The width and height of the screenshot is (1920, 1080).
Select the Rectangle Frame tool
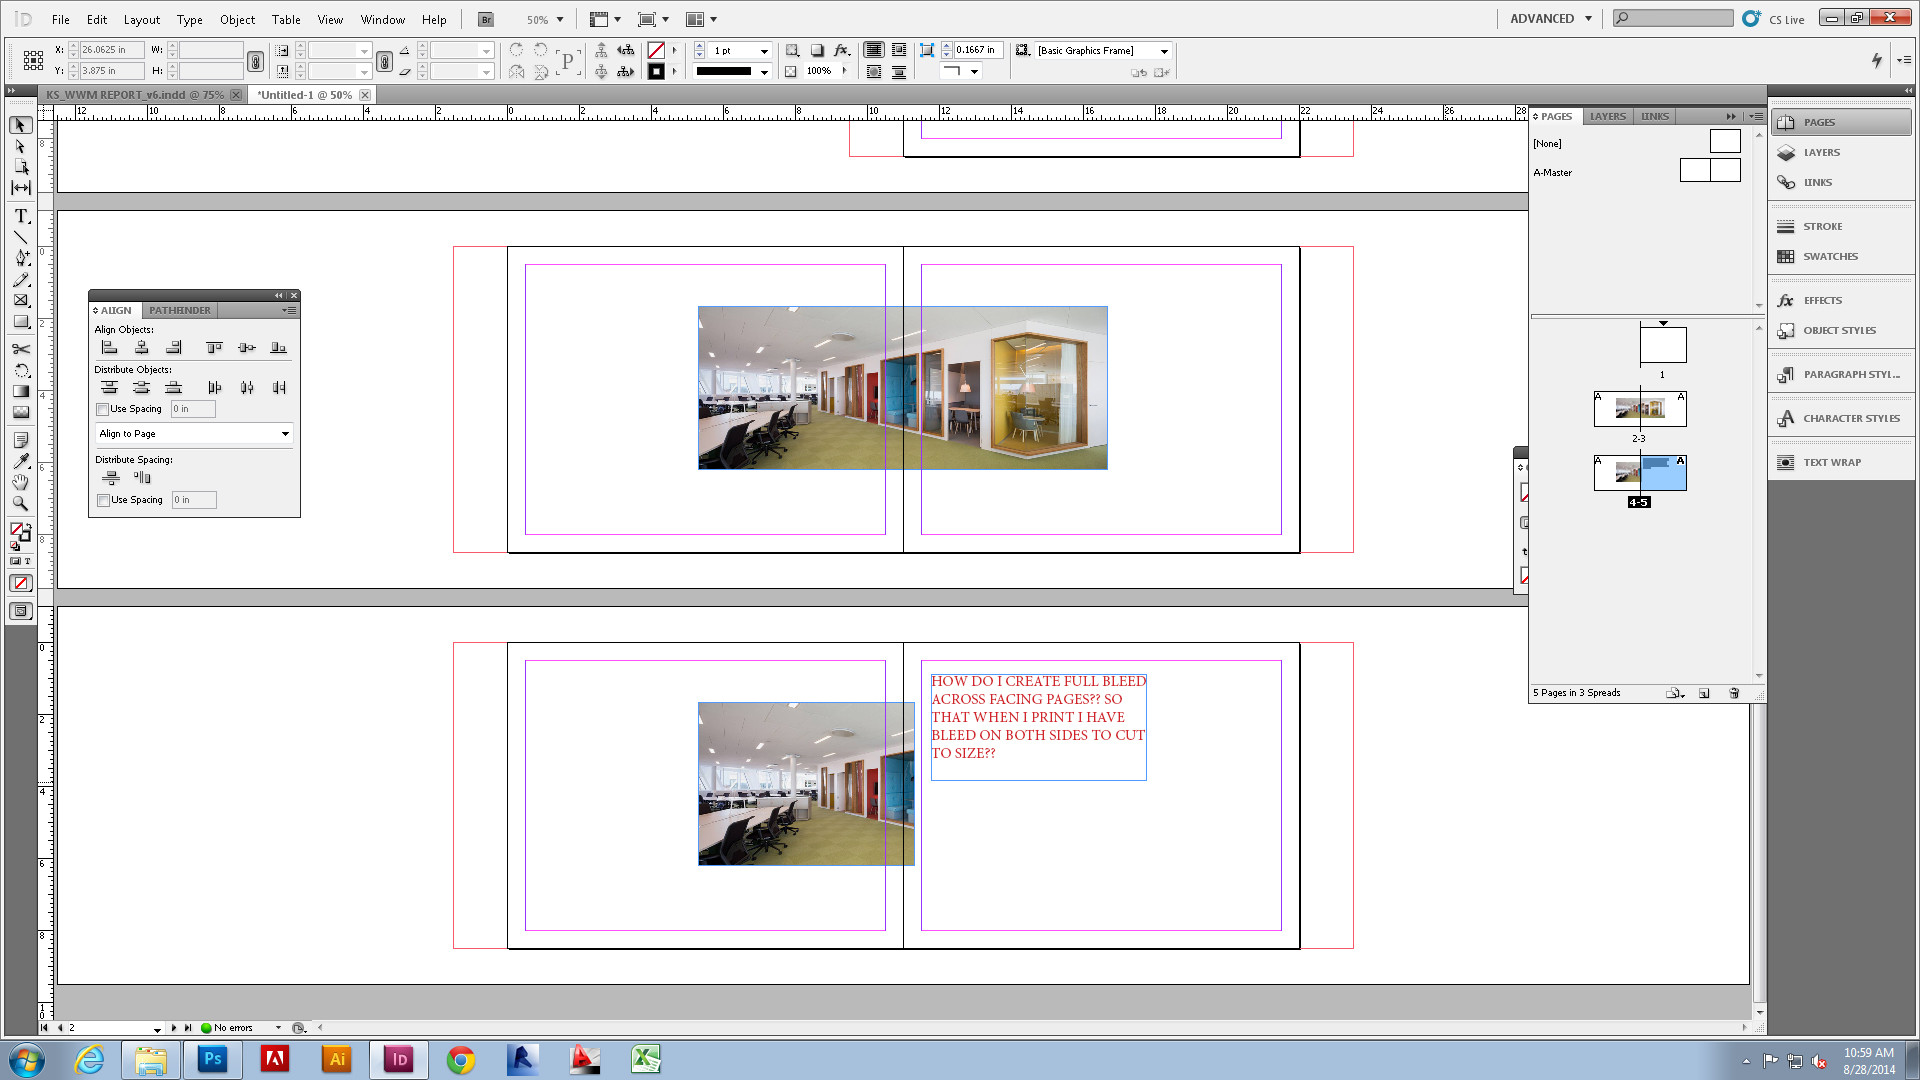pyautogui.click(x=21, y=300)
